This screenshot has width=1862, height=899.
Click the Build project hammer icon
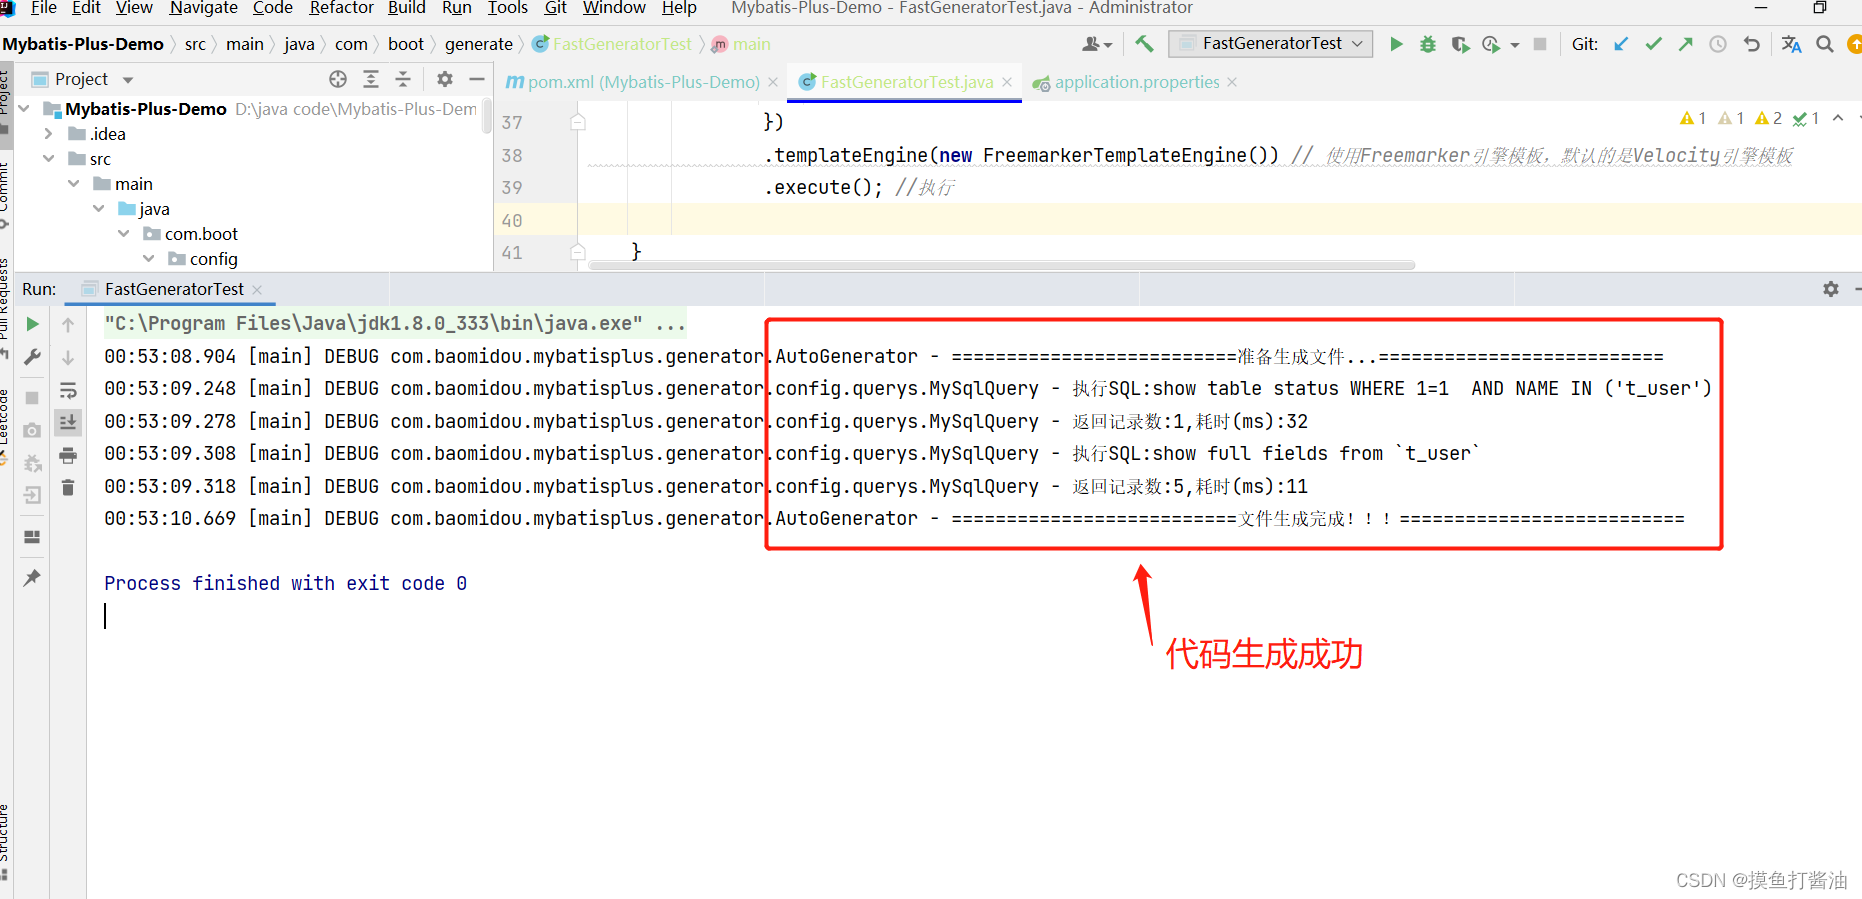1144,44
